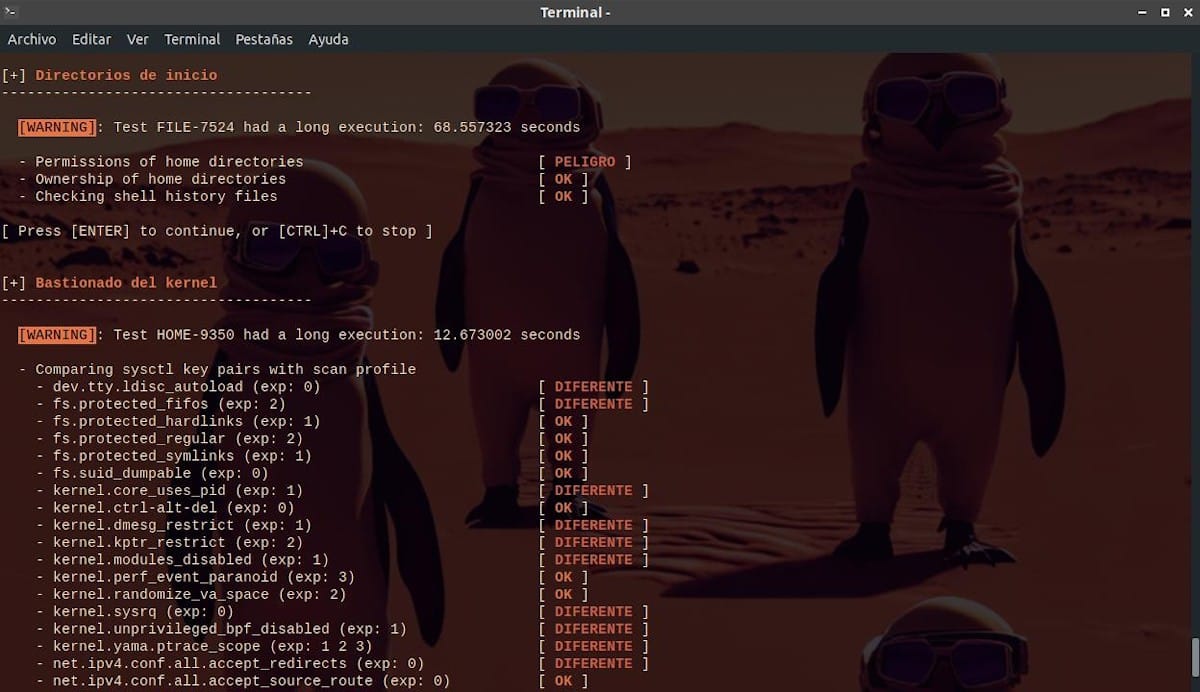Click the WARNING badge for Test HOME-9350
The width and height of the screenshot is (1200, 692).
click(58, 335)
